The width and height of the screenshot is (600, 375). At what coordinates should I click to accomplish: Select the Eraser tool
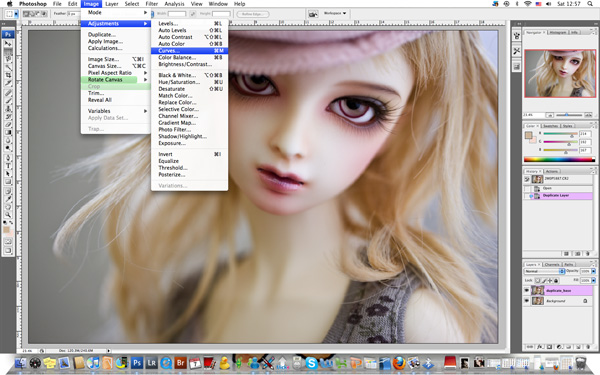pyautogui.click(x=8, y=124)
